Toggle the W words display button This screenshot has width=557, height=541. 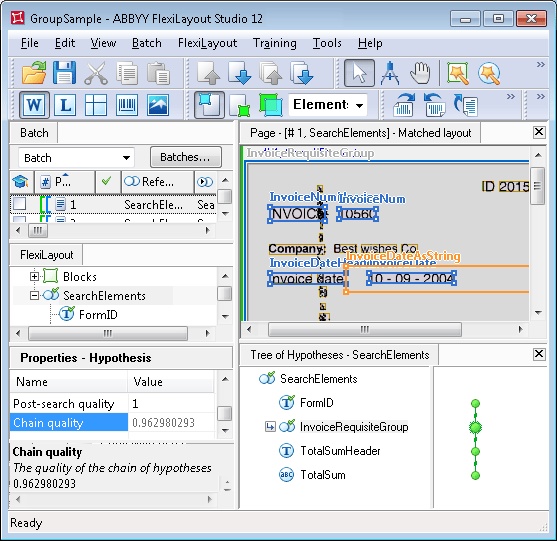[x=34, y=105]
